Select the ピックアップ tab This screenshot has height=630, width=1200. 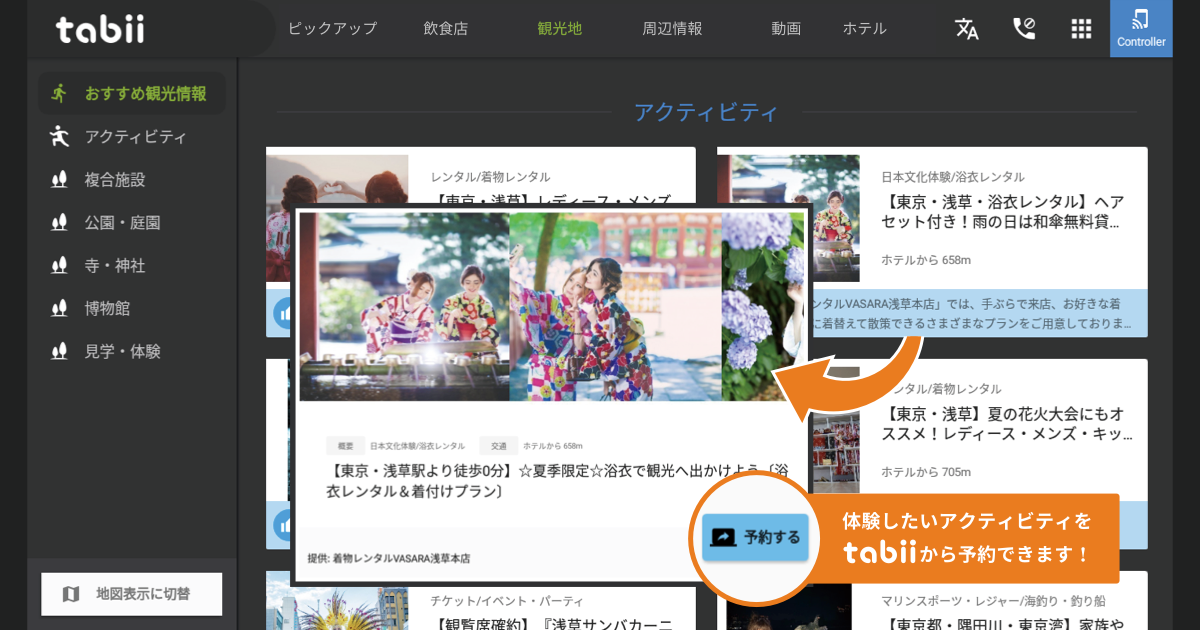332,29
